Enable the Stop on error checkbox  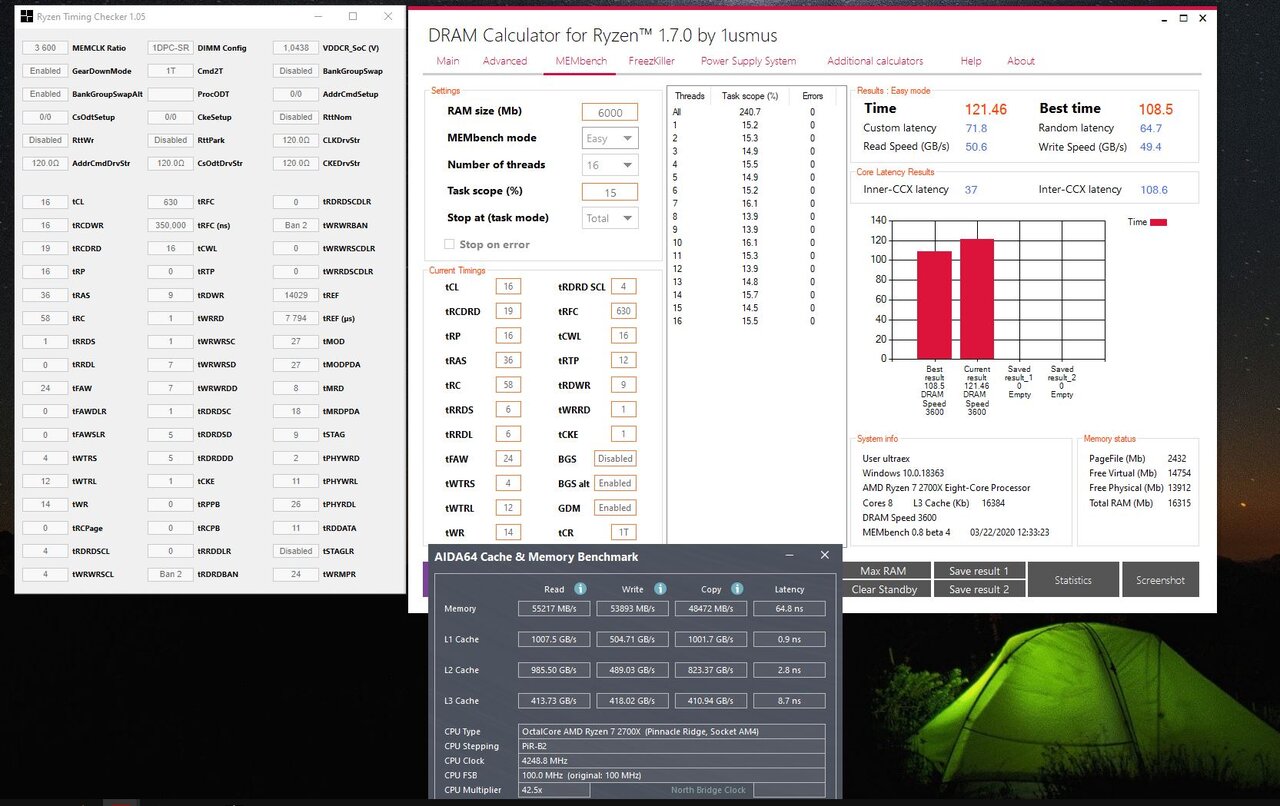click(x=449, y=244)
